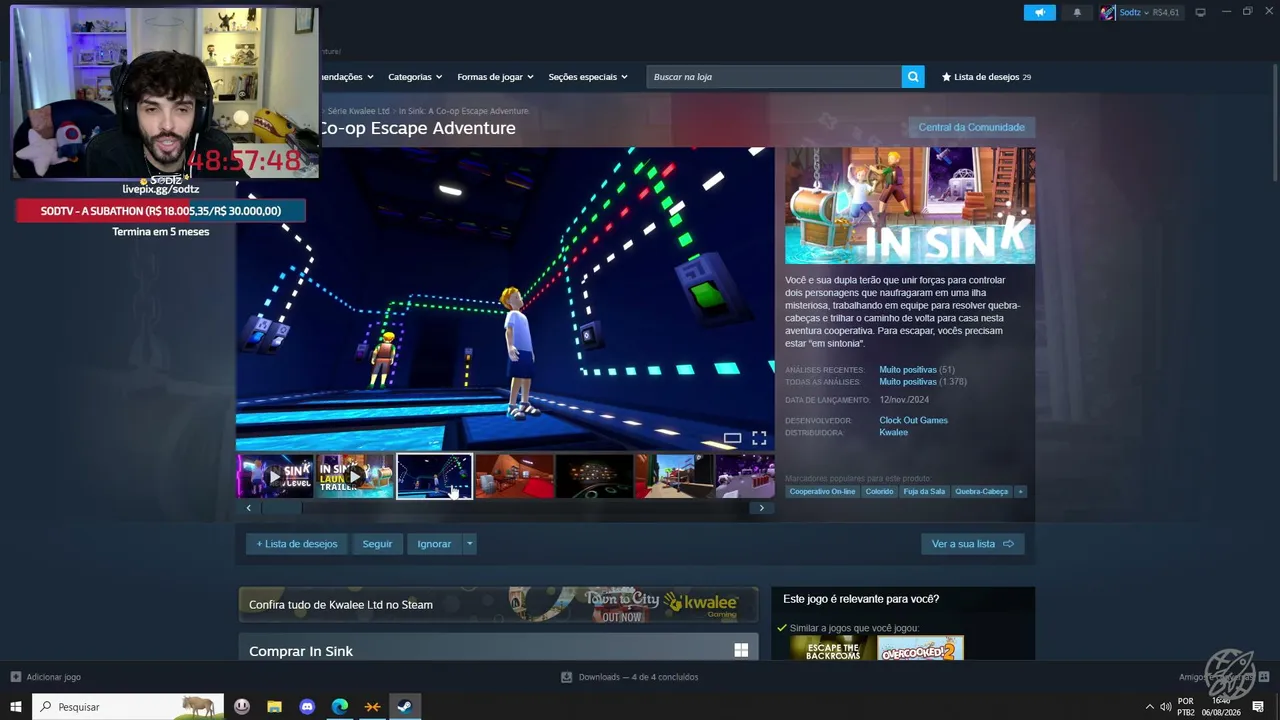Click the Ignorar button
The image size is (1280, 720).
434,544
